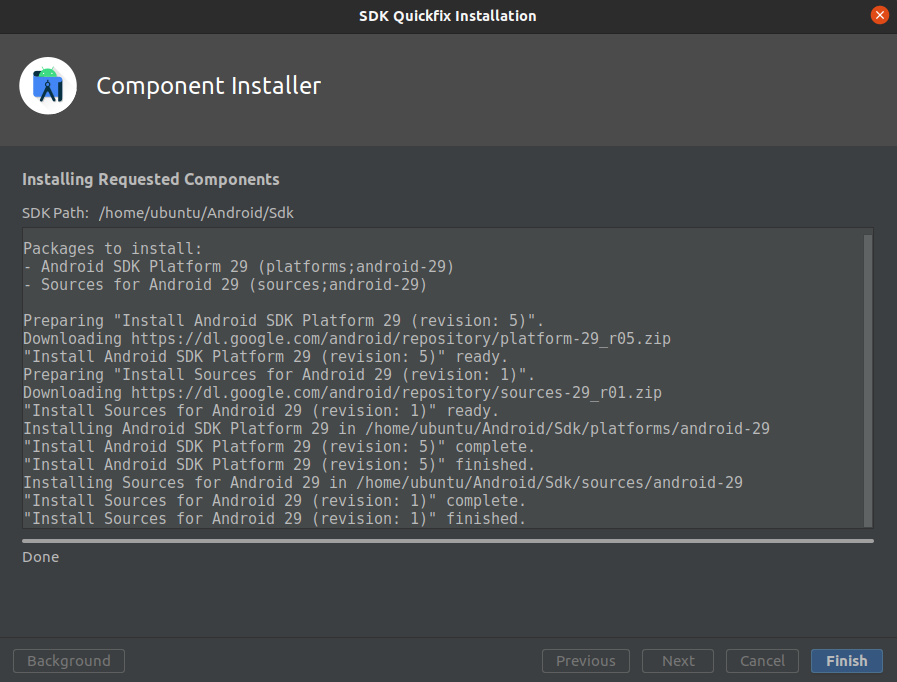Image resolution: width=897 pixels, height=682 pixels.
Task: Click the 'Installing Requested Components' heading
Action: pyautogui.click(x=150, y=180)
